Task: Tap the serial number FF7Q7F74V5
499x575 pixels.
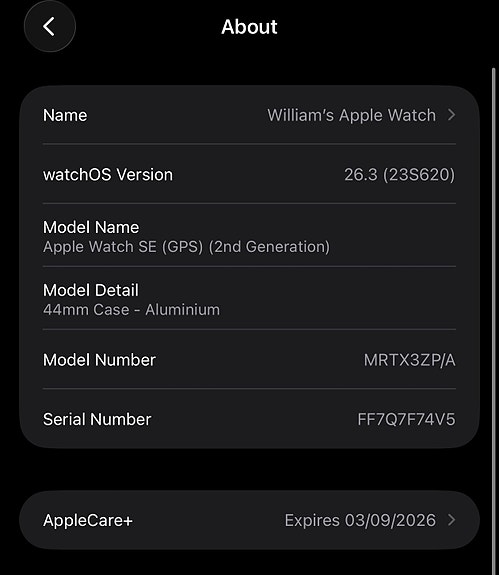Action: pos(406,419)
